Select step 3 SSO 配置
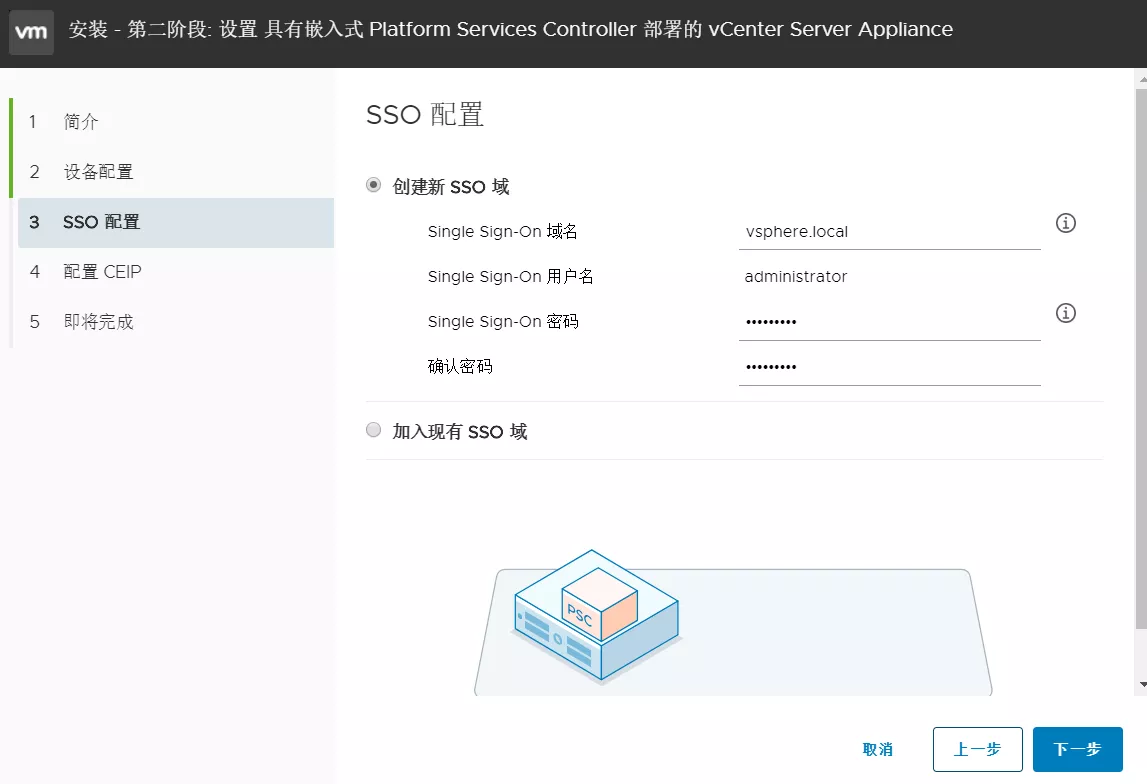The image size is (1147, 784). click(101, 222)
